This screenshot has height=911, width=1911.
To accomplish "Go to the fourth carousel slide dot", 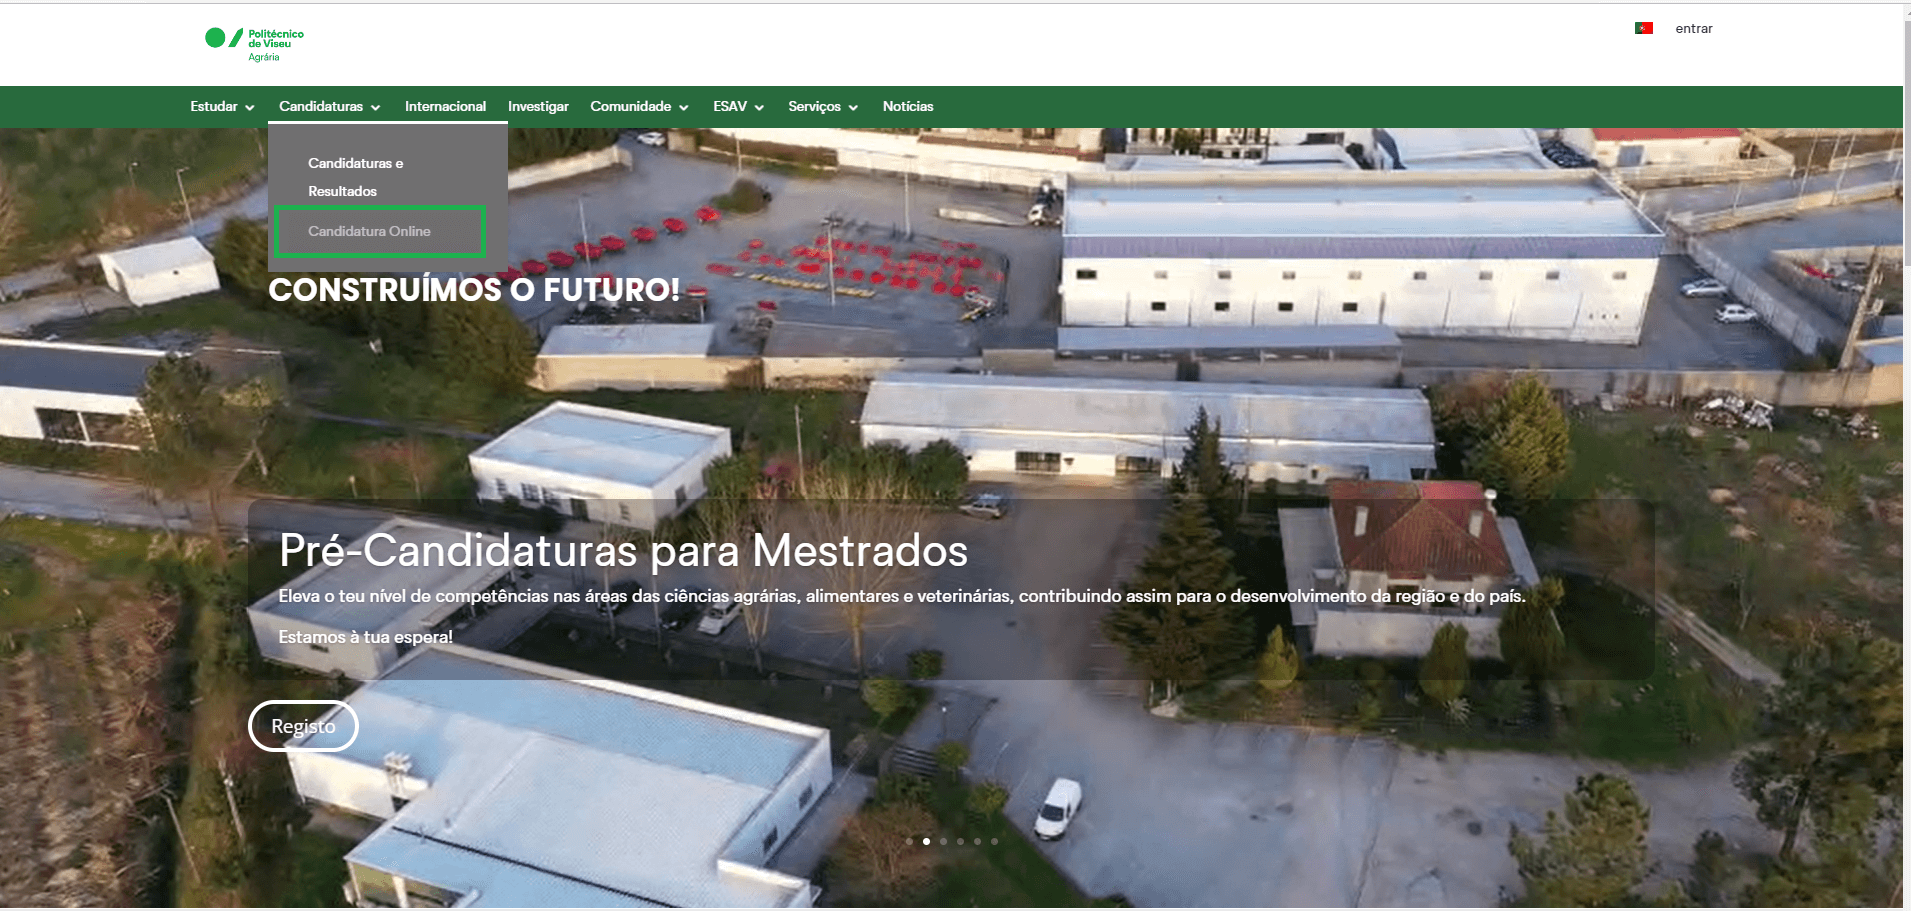I will 960,841.
